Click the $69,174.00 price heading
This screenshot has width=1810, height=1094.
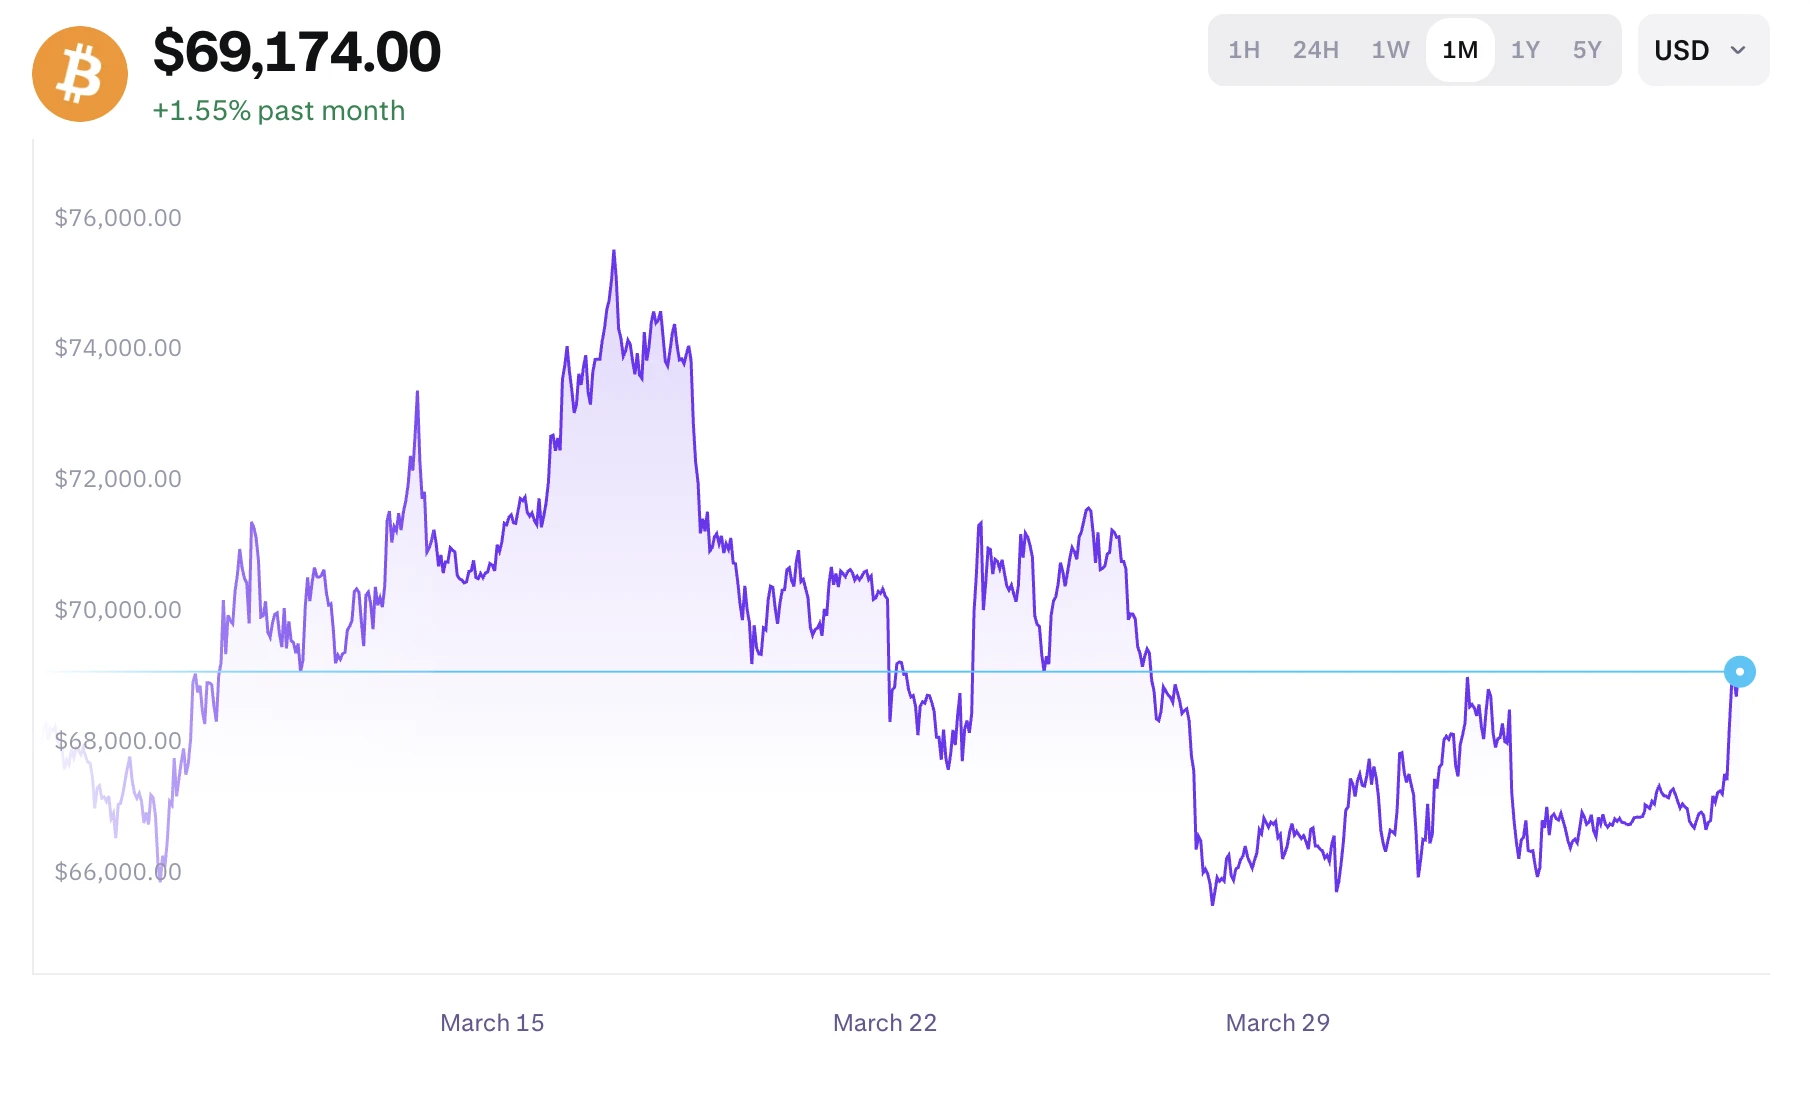(x=297, y=52)
